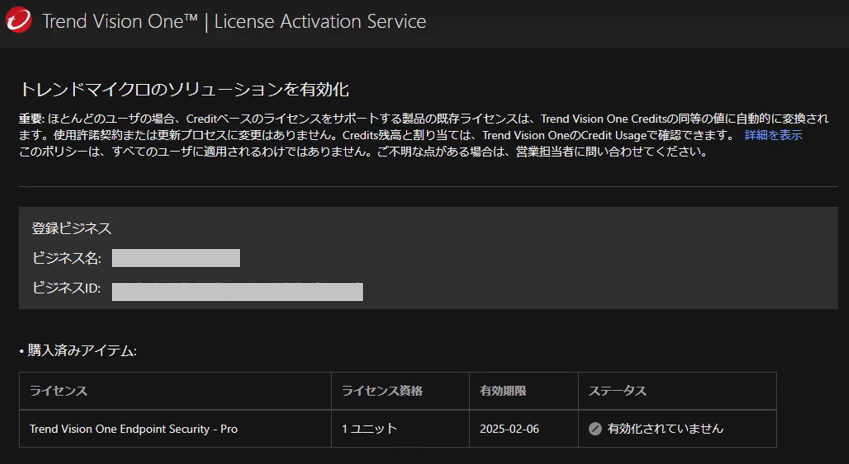The width and height of the screenshot is (849, 464).
Task: Open the 詳細を表示 link
Action: 773,135
